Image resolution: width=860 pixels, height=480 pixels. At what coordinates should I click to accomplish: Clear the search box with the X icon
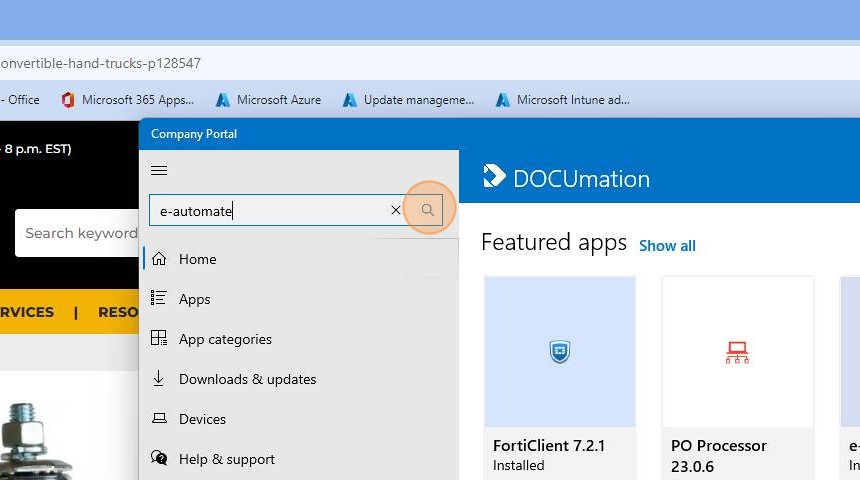pyautogui.click(x=395, y=210)
